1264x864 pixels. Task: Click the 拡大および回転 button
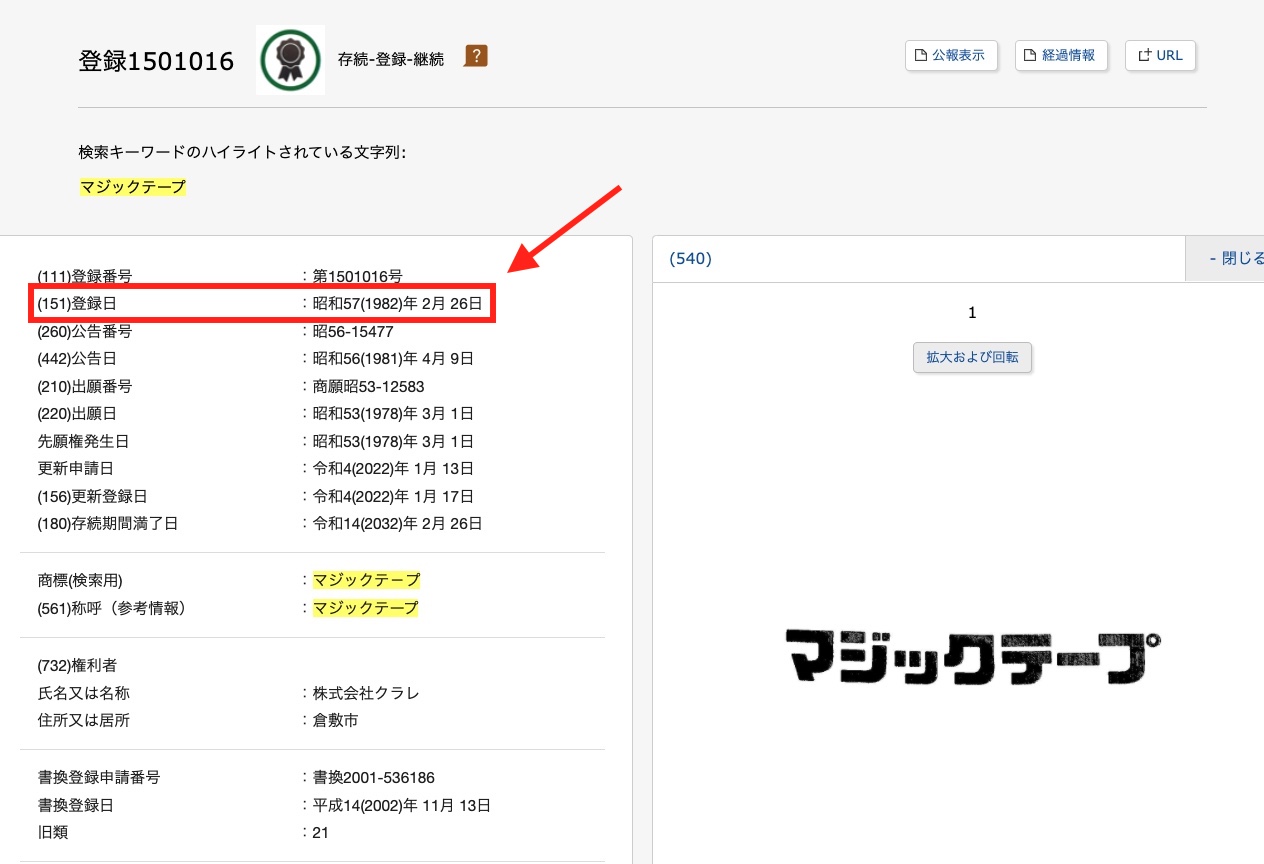click(x=972, y=357)
